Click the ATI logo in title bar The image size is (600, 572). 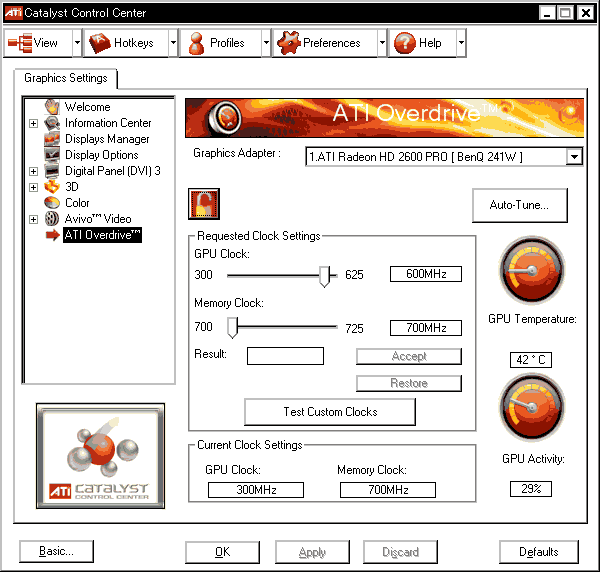(13, 12)
